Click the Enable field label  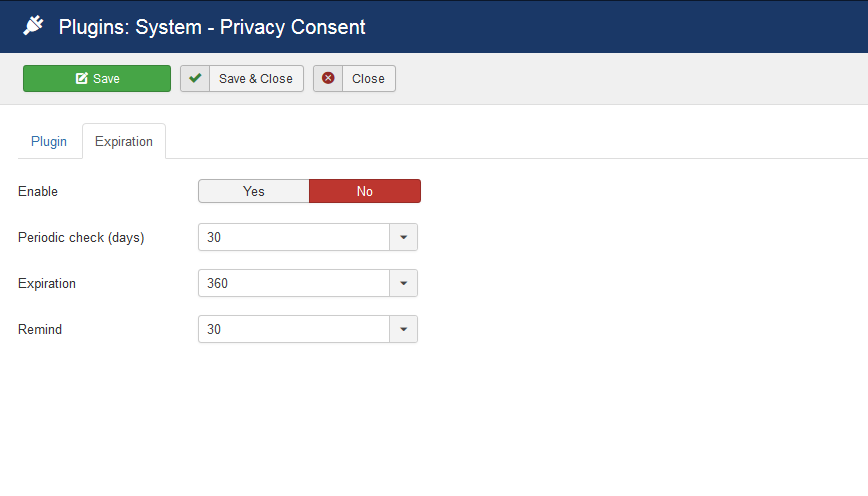(38, 191)
